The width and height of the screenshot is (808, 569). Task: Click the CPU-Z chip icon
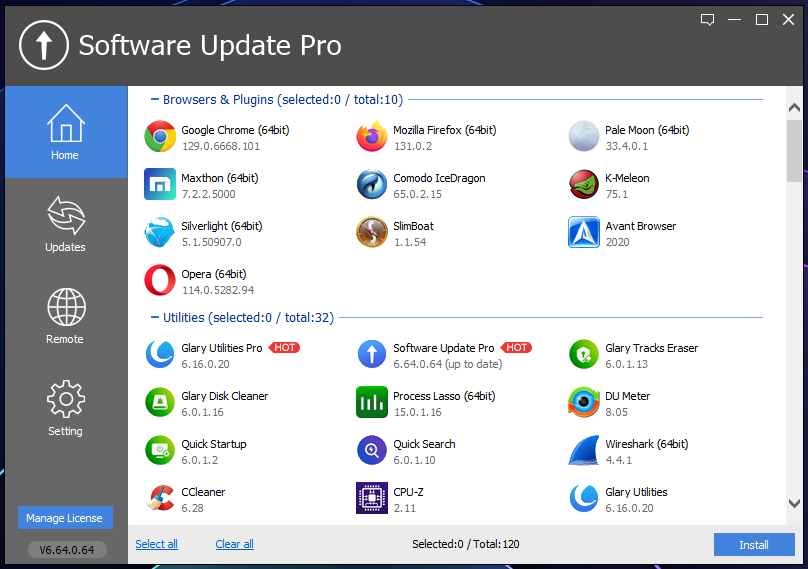coord(372,499)
